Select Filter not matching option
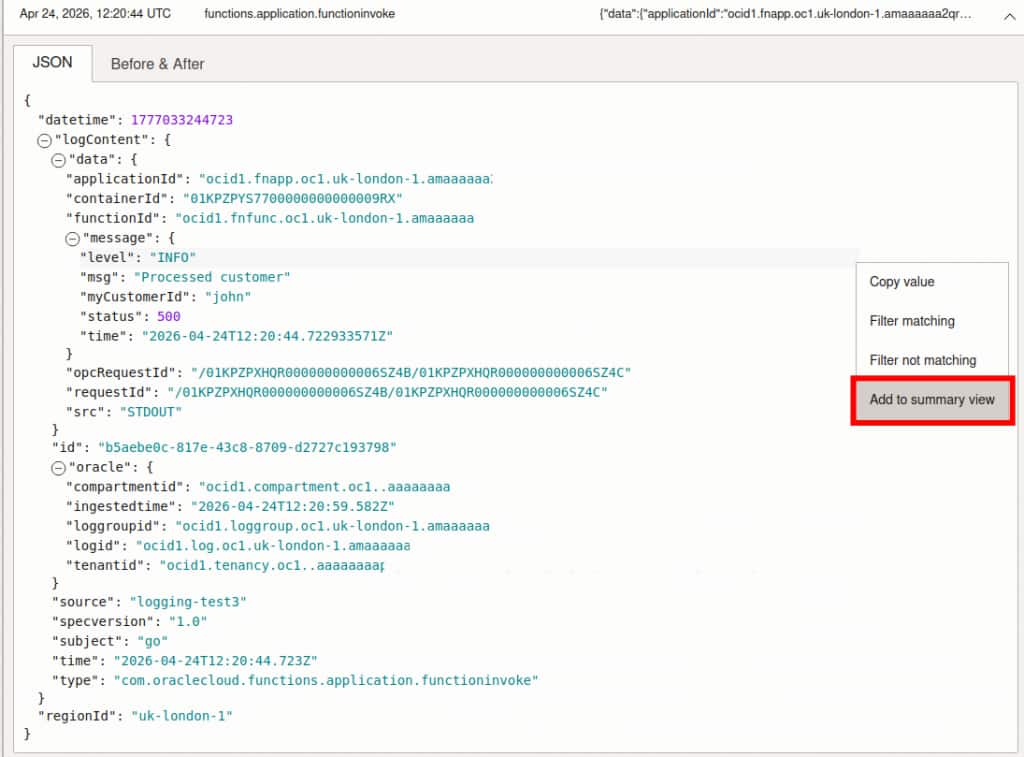The image size is (1024, 757). pos(923,360)
